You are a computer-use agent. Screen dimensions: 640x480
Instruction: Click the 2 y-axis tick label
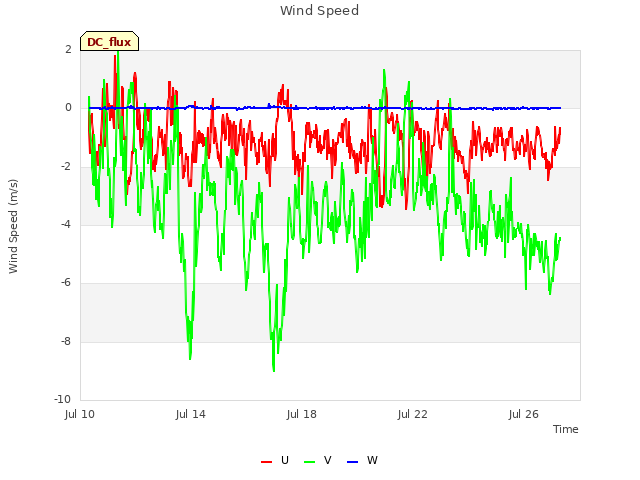point(68,49)
